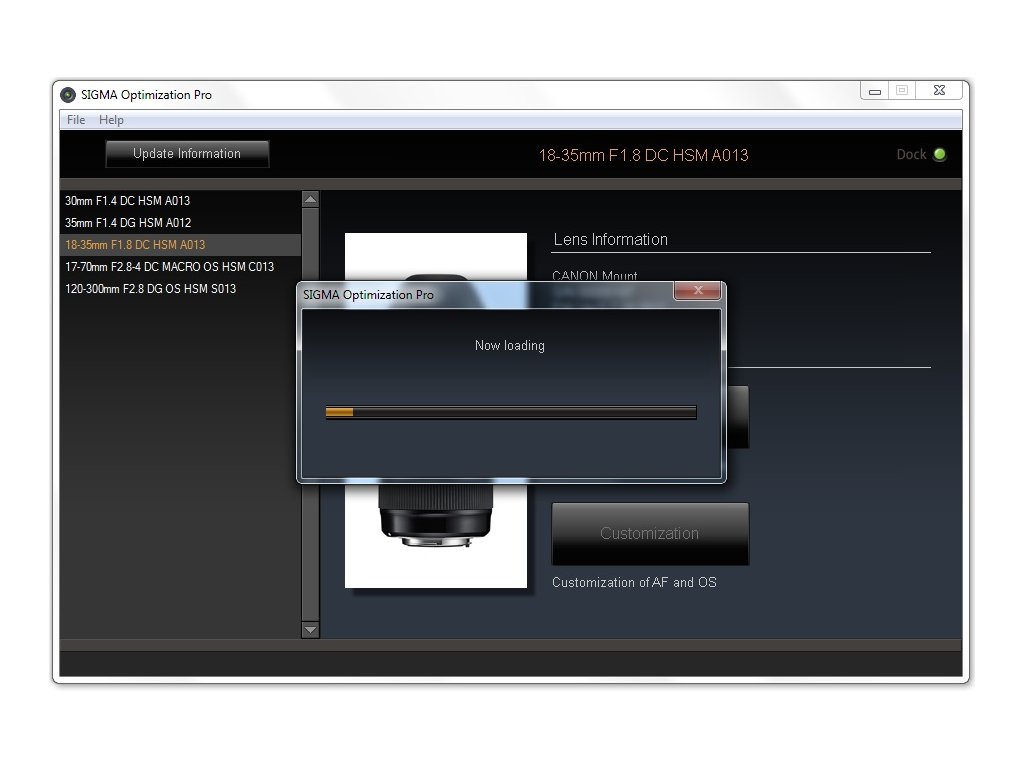This screenshot has width=1024, height=768.
Task: Minimize the SIGMA Optimization Pro window
Action: click(874, 91)
